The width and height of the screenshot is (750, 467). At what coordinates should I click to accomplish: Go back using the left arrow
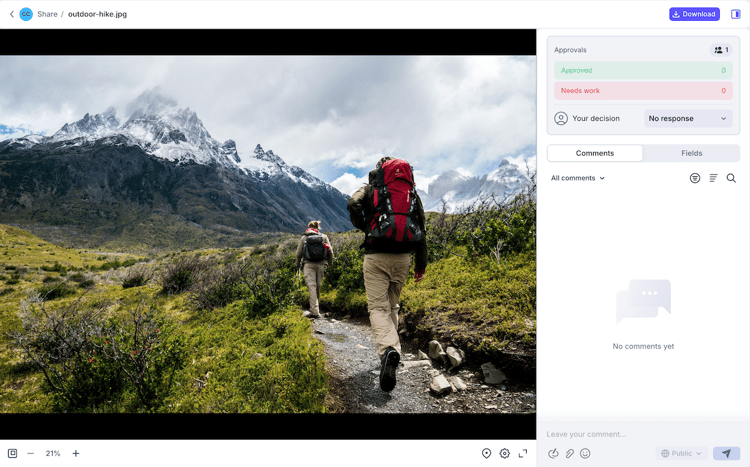[x=12, y=14]
